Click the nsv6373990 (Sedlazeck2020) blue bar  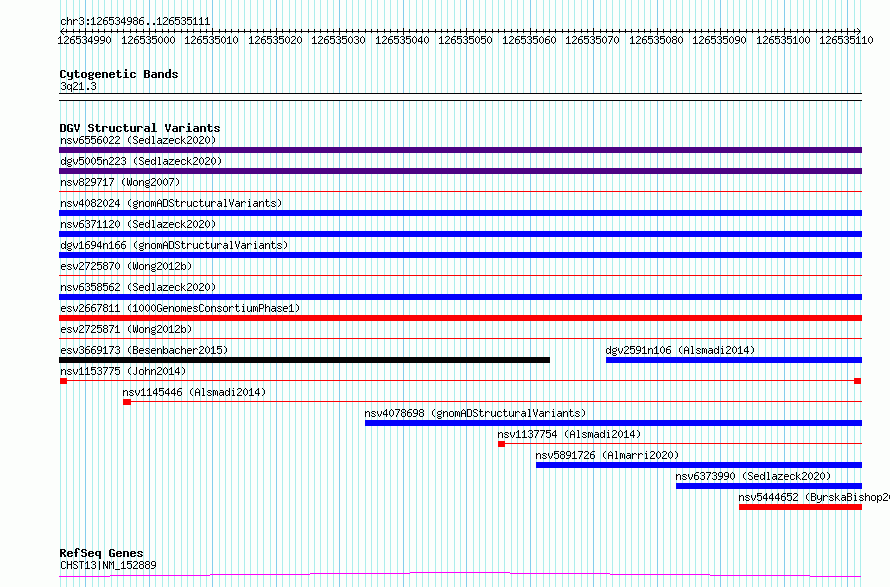(769, 486)
